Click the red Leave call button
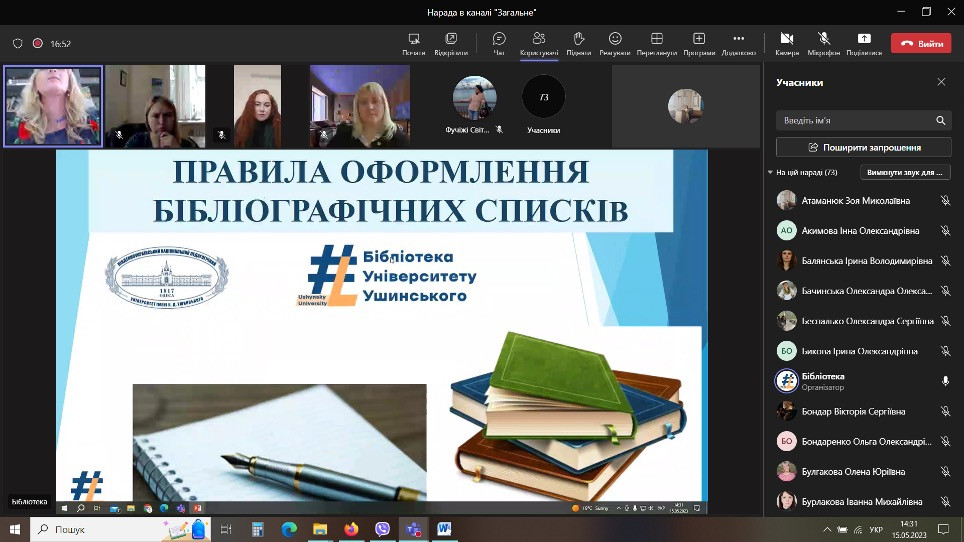 [921, 44]
